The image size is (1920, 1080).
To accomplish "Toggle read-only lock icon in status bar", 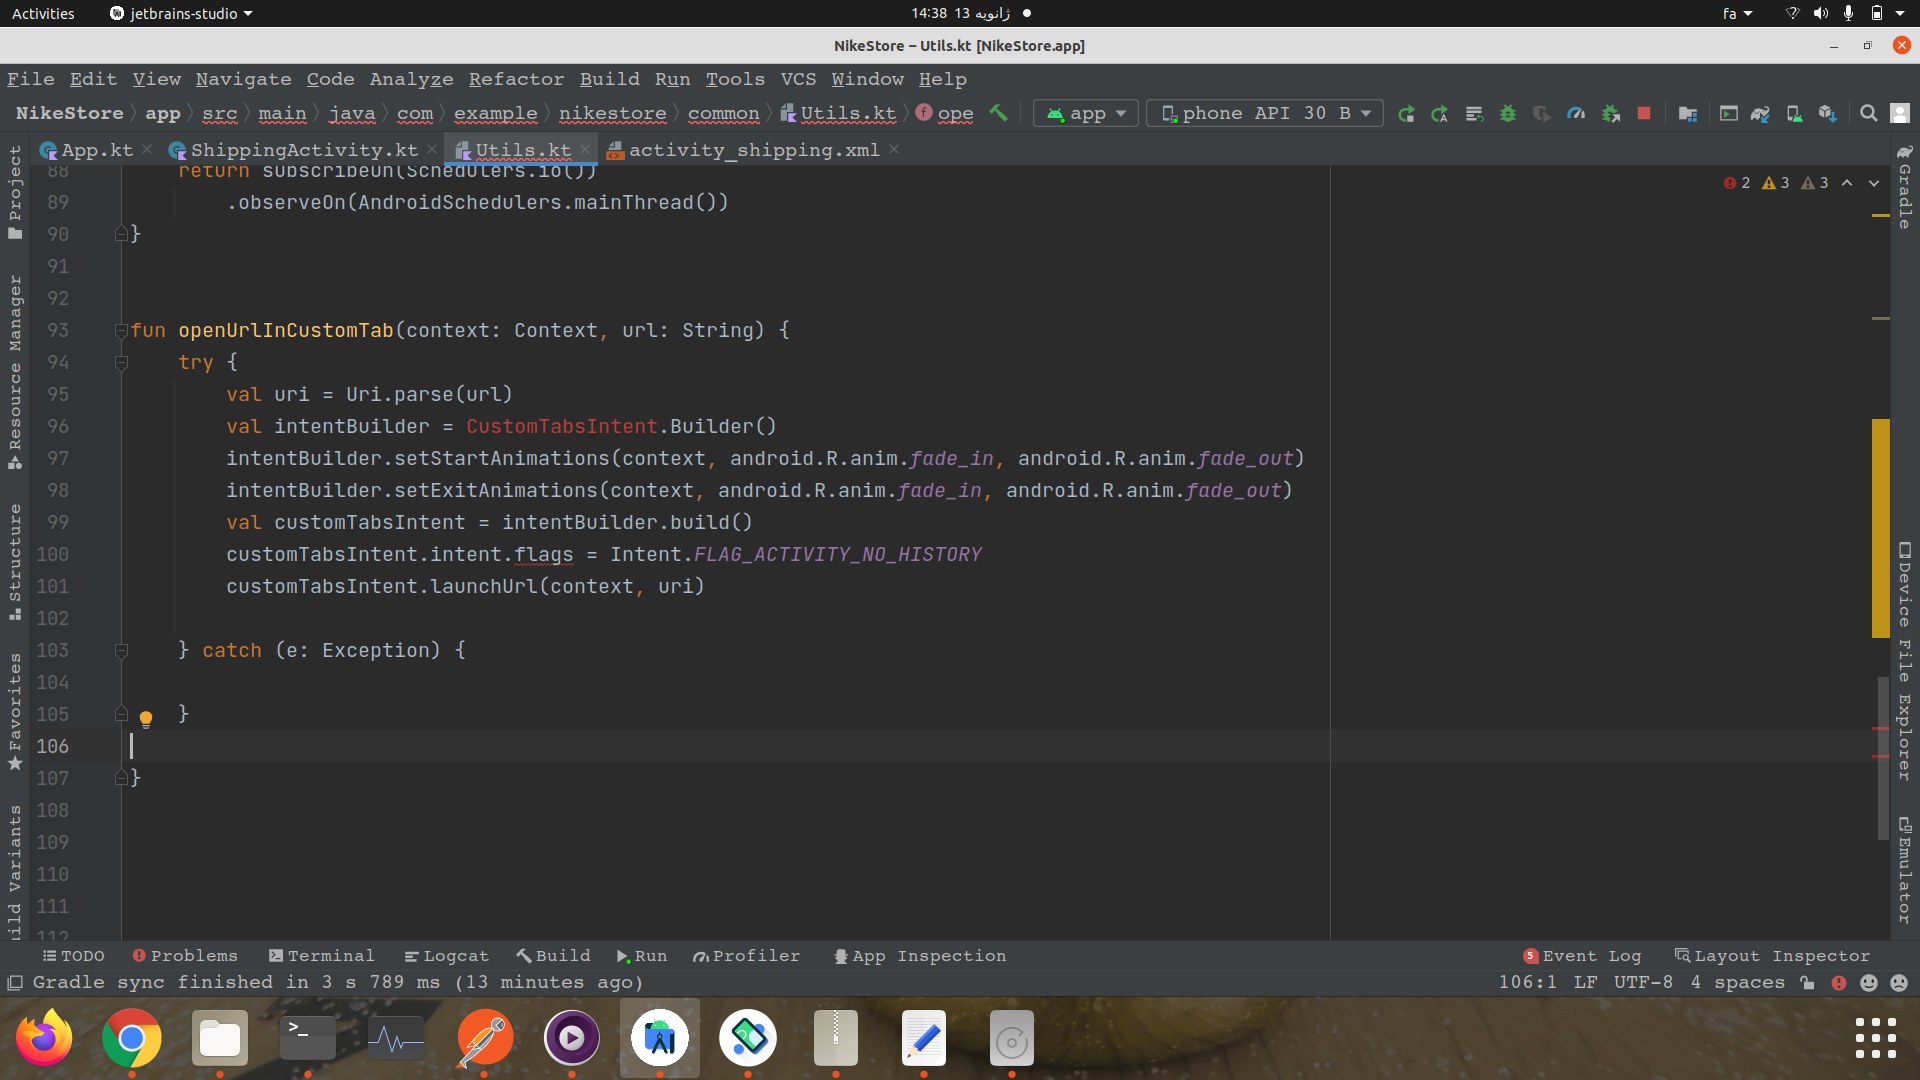I will pyautogui.click(x=1807, y=983).
